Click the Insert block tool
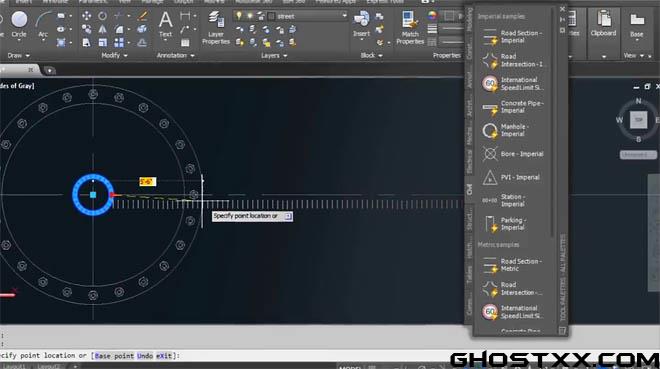This screenshot has height=369, width=660. pyautogui.click(x=362, y=24)
